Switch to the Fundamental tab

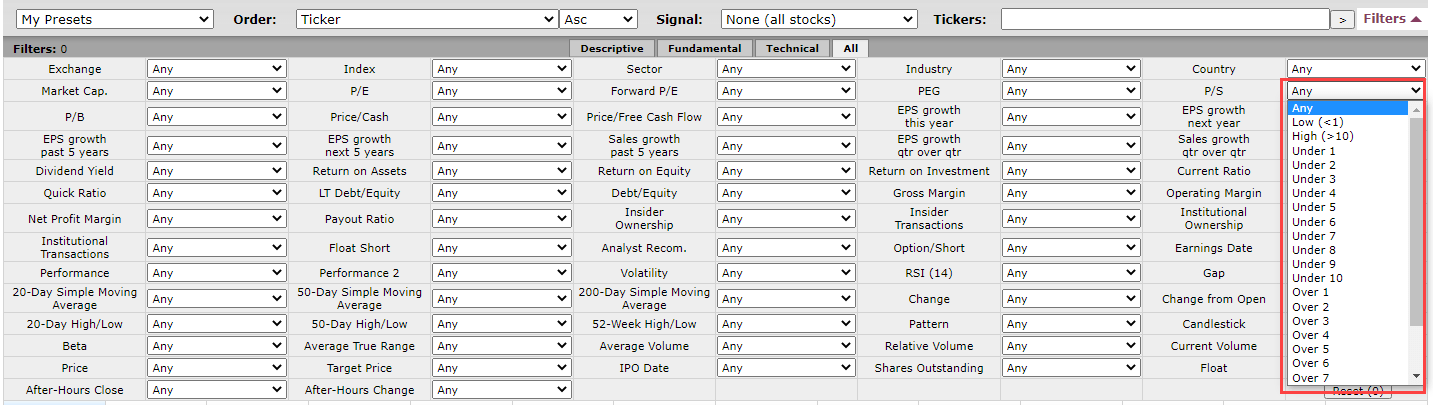pos(704,48)
